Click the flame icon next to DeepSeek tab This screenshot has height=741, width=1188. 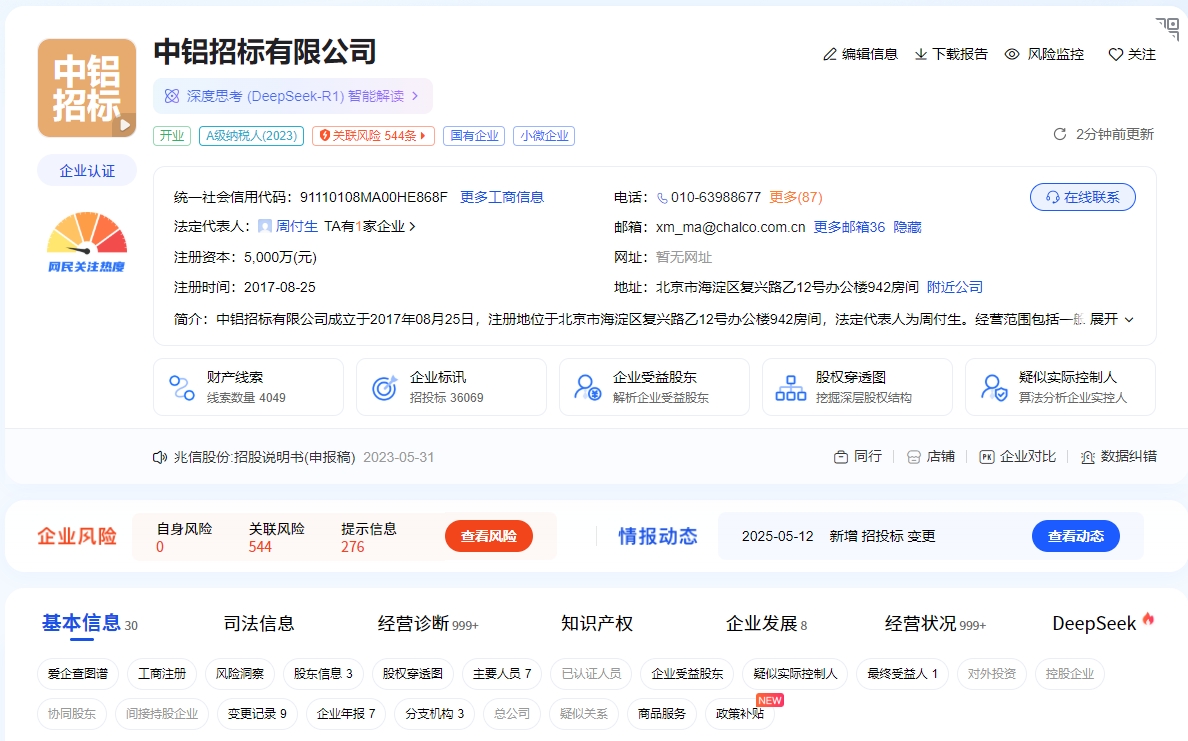[x=1149, y=618]
